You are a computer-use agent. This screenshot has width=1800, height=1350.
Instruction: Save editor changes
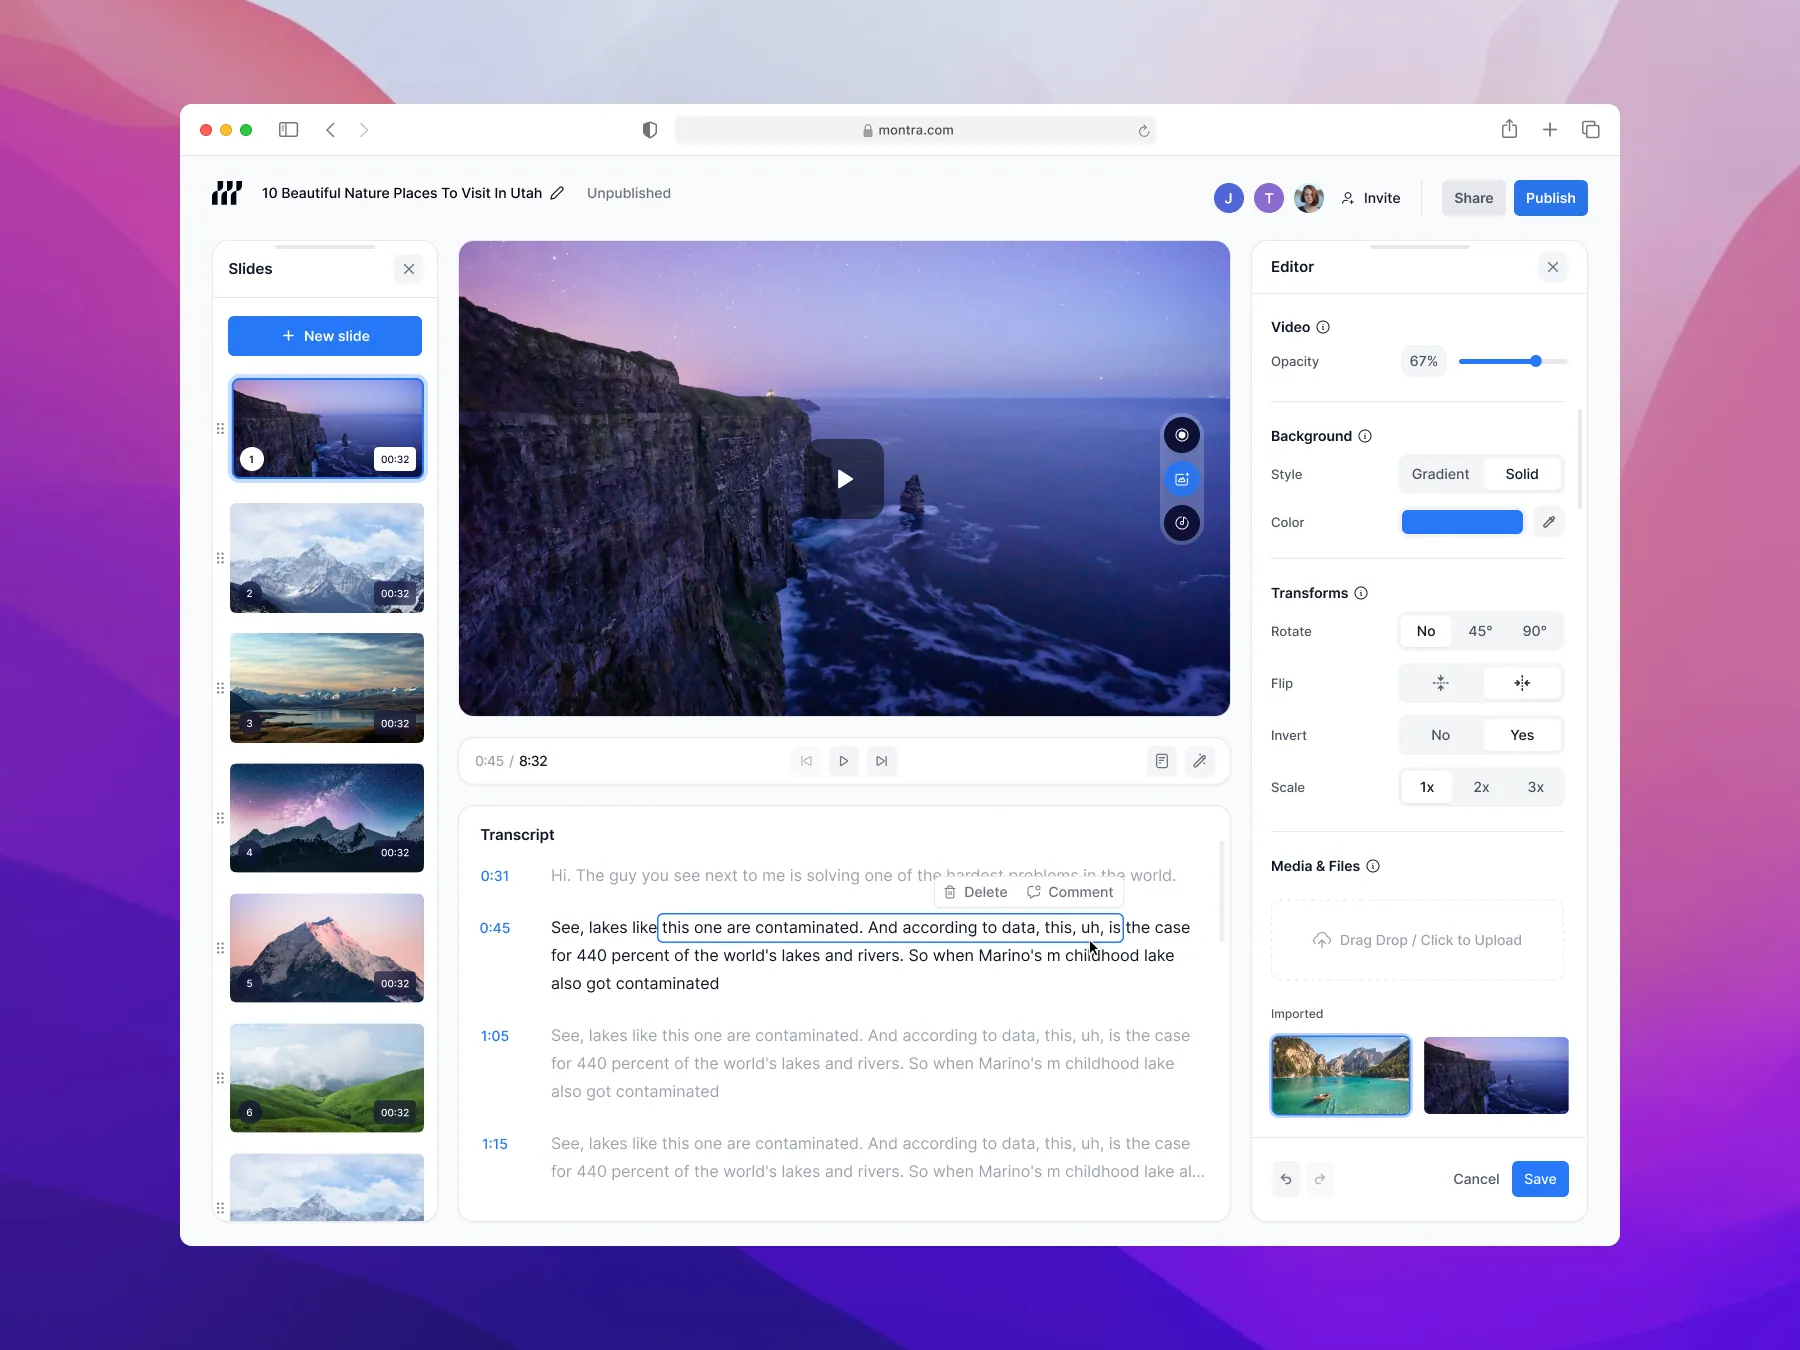tap(1540, 1179)
